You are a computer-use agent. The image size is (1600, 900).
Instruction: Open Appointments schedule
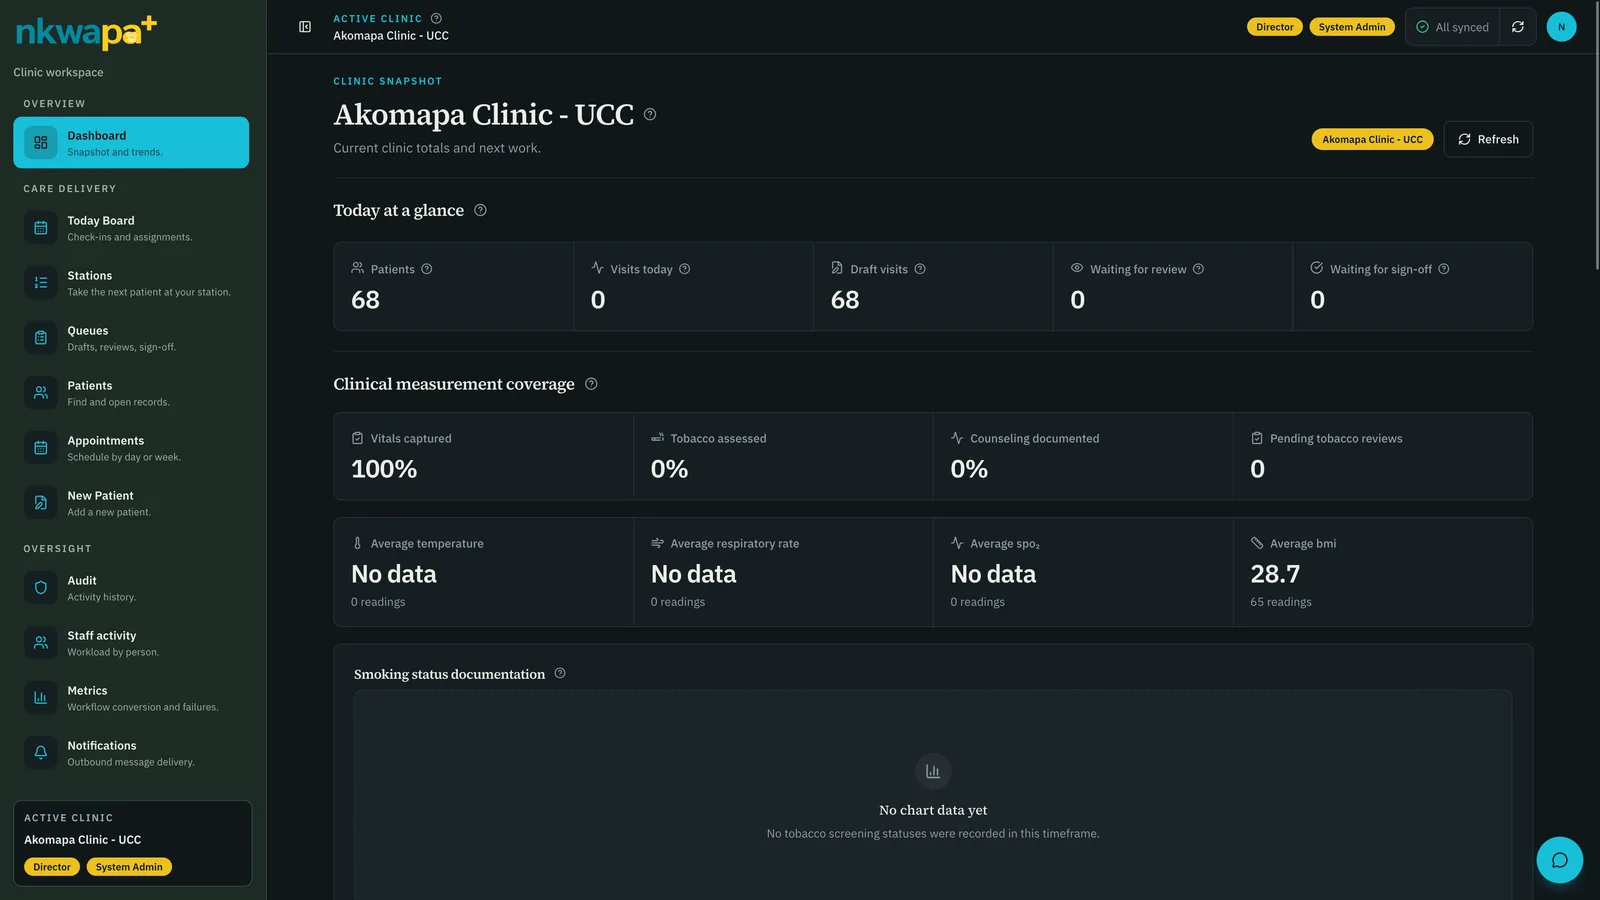[x=131, y=448]
